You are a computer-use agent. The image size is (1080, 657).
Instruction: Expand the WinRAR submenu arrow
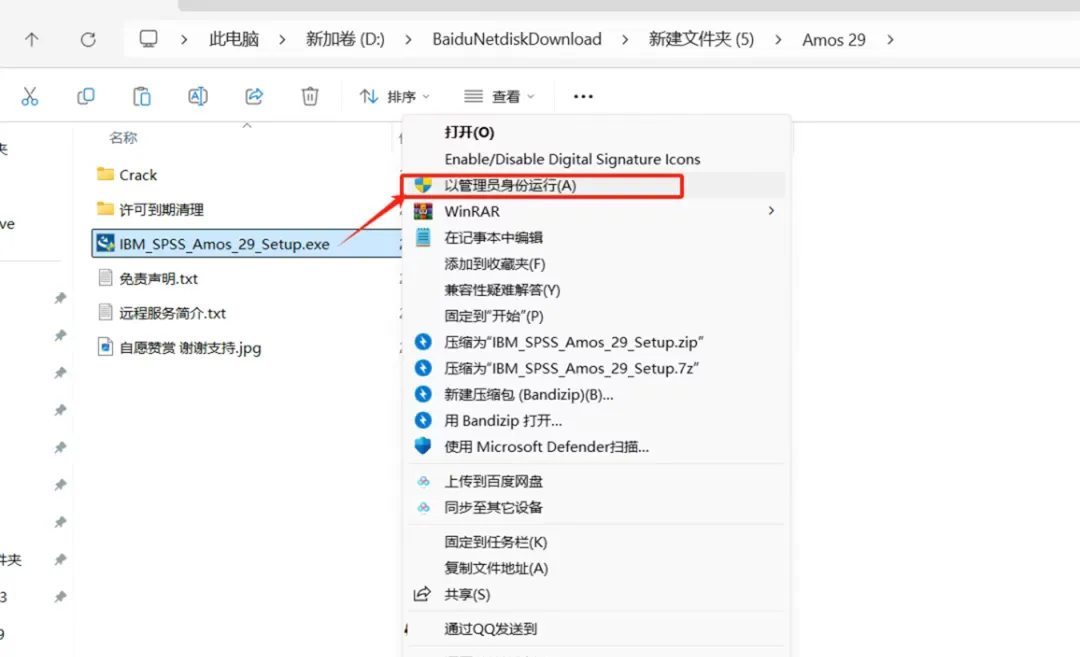[771, 211]
